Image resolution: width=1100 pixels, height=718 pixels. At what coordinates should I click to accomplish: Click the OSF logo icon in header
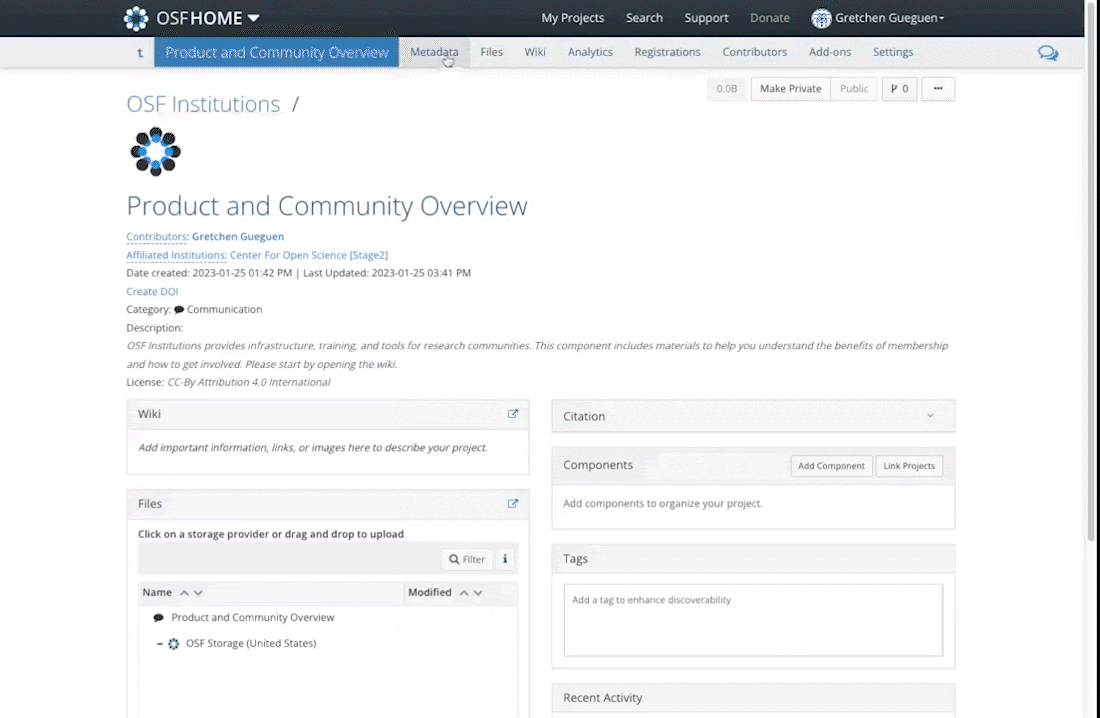pos(135,18)
